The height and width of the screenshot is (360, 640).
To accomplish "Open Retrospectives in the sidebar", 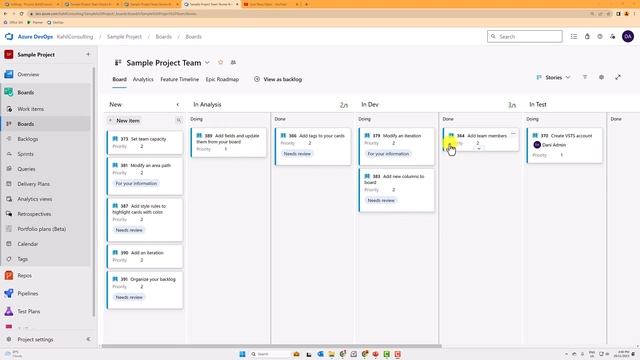I will [34, 214].
